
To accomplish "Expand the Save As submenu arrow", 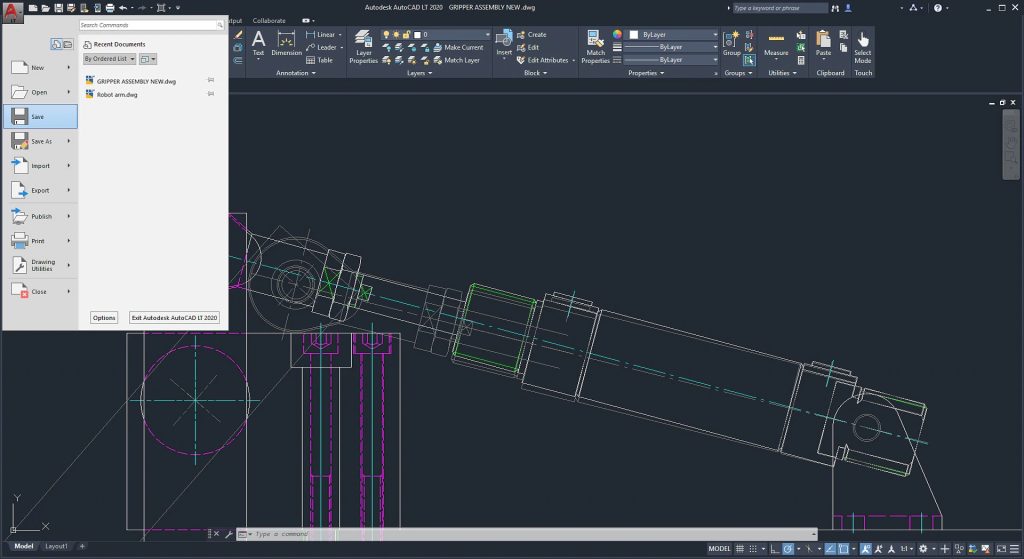I will 69,141.
